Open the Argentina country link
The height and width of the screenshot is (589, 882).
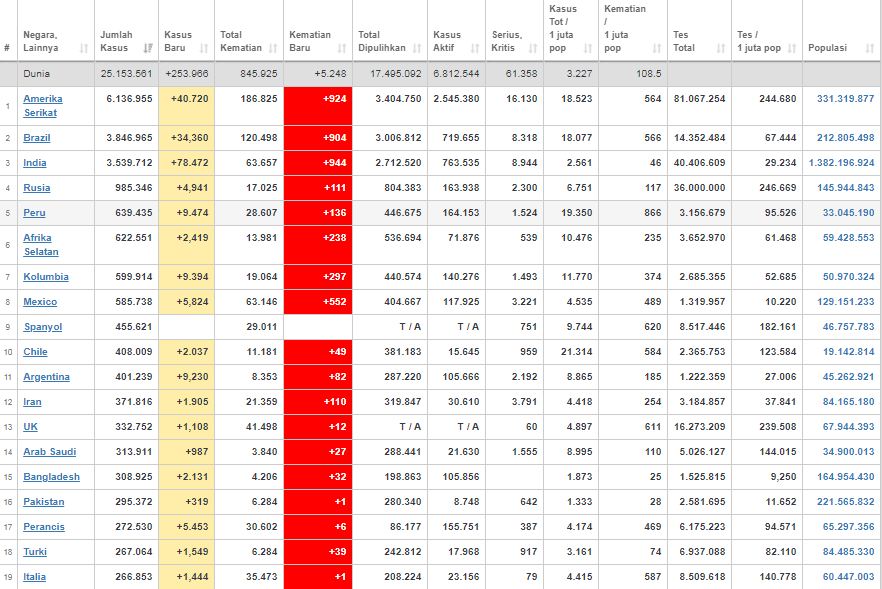click(47, 377)
